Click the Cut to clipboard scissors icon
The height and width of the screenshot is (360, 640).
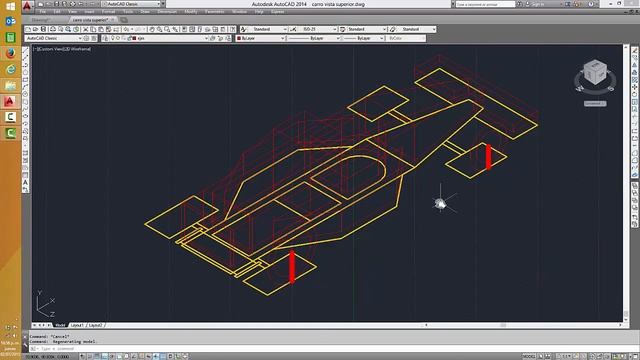pos(86,29)
